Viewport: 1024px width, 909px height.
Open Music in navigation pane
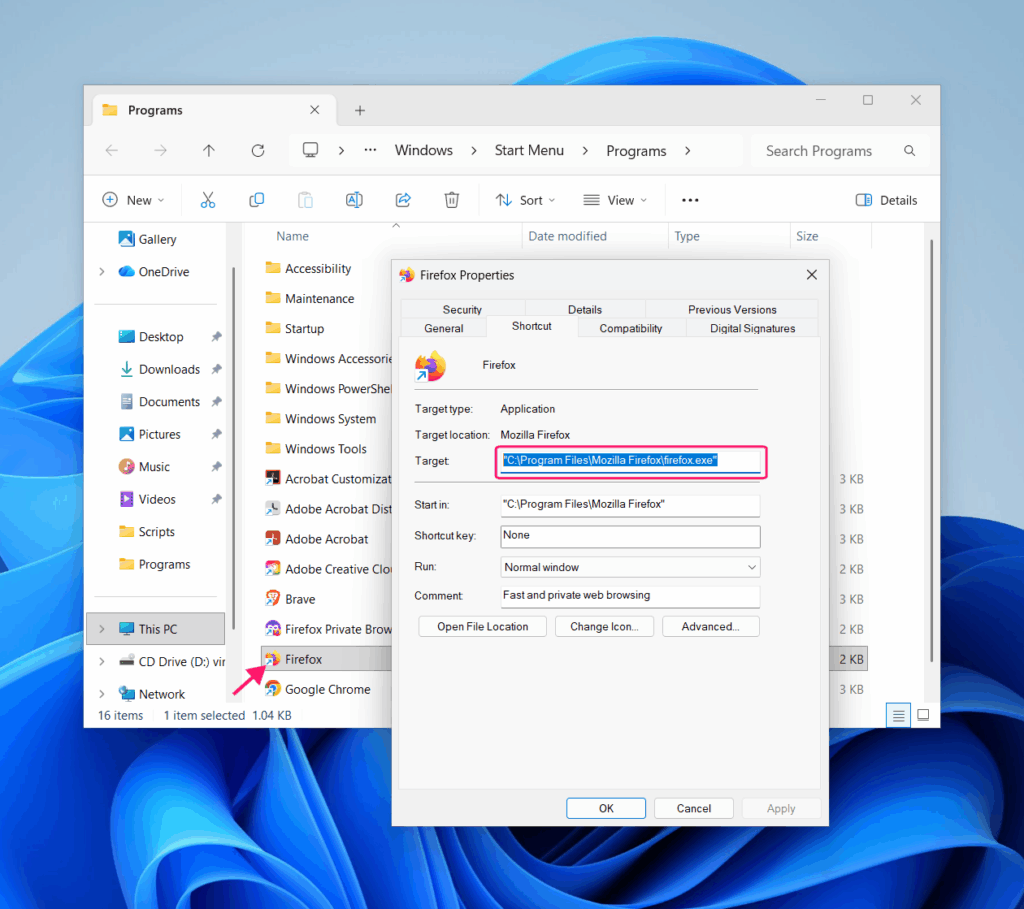pos(154,467)
